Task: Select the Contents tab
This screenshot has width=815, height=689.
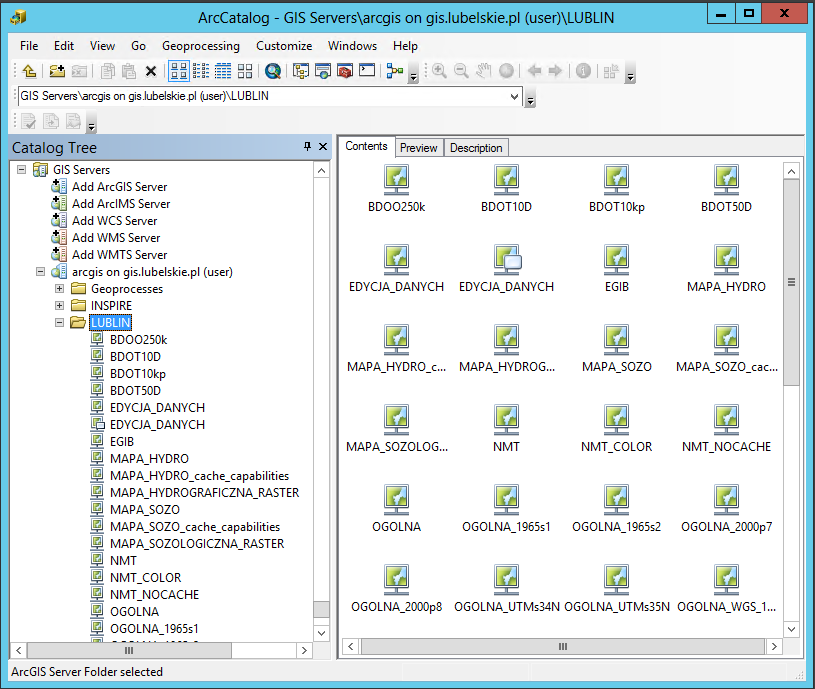Action: click(366, 147)
